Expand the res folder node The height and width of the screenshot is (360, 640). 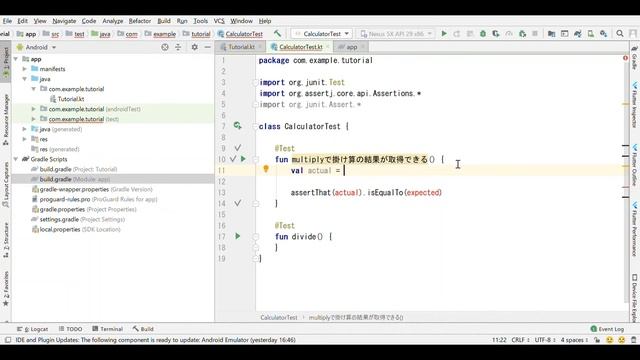[x=25, y=139]
